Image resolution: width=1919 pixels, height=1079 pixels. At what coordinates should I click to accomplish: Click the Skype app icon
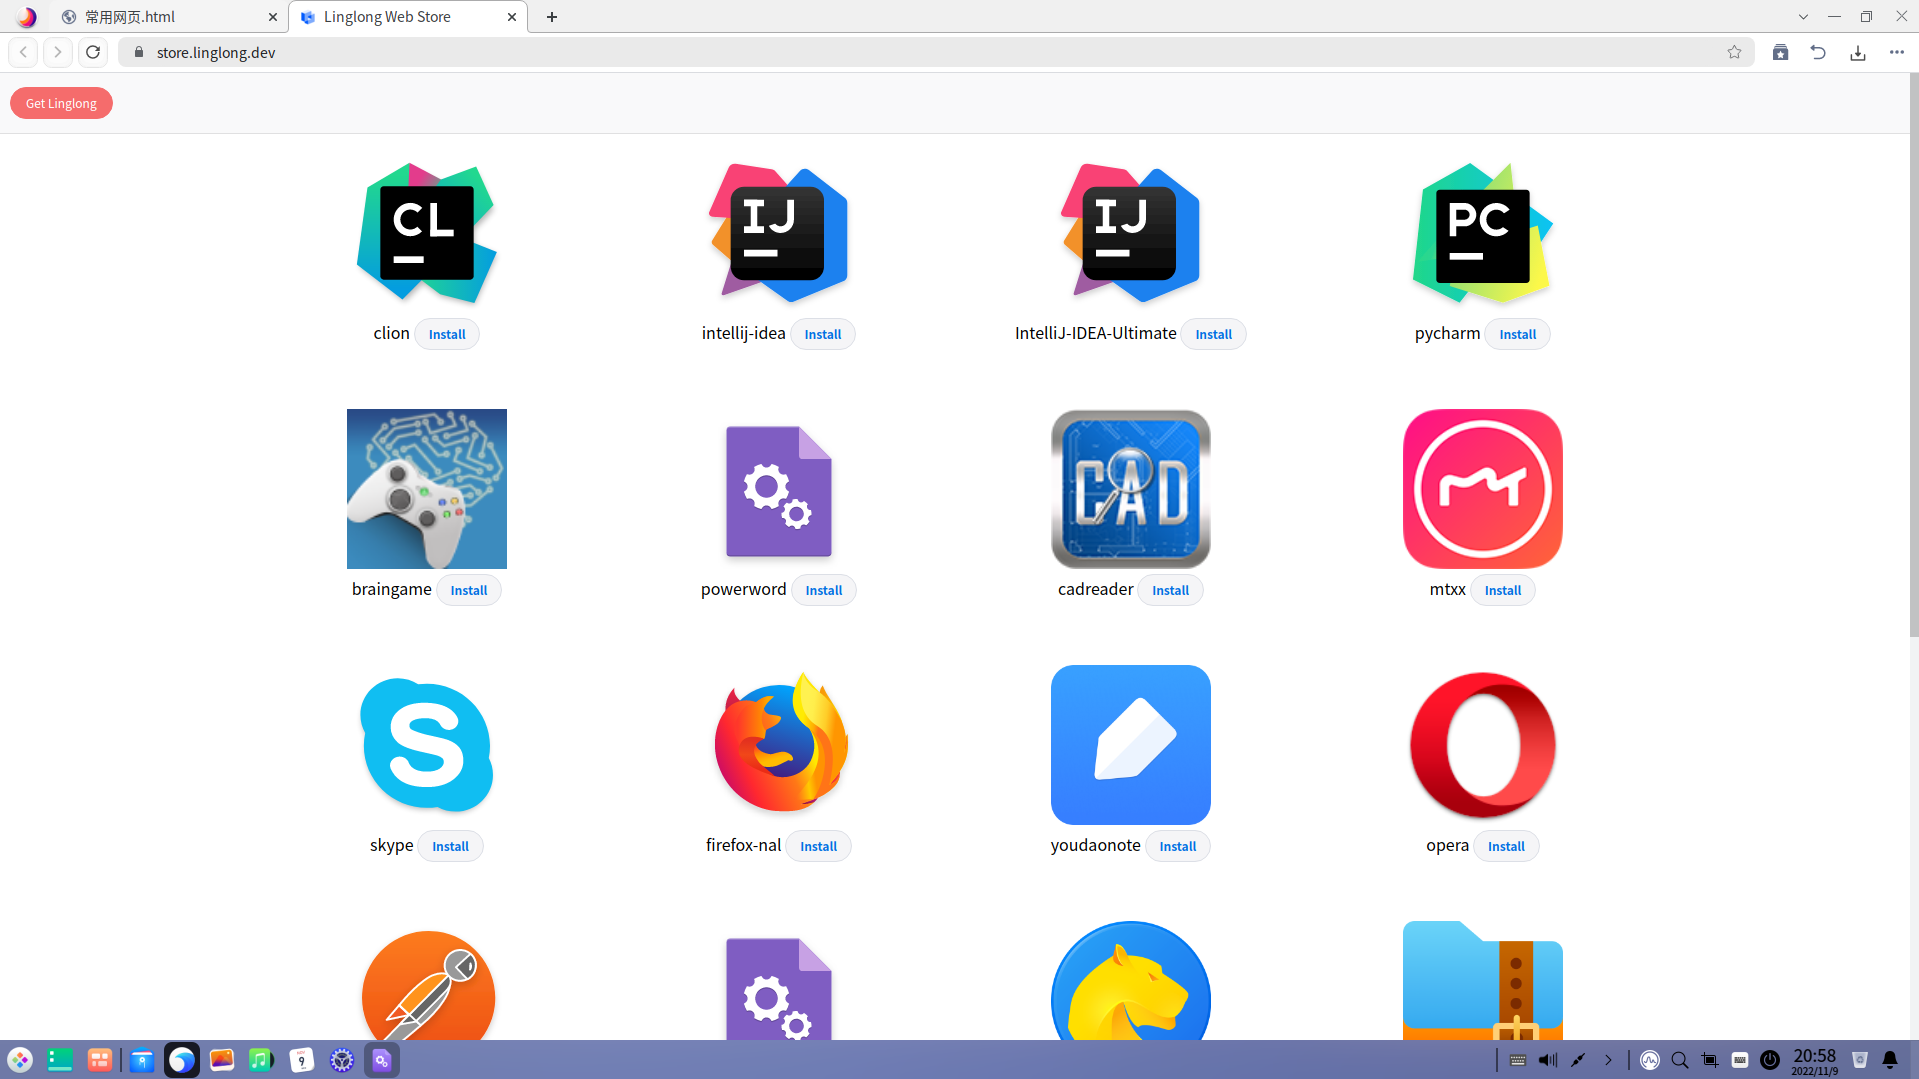[x=427, y=745]
